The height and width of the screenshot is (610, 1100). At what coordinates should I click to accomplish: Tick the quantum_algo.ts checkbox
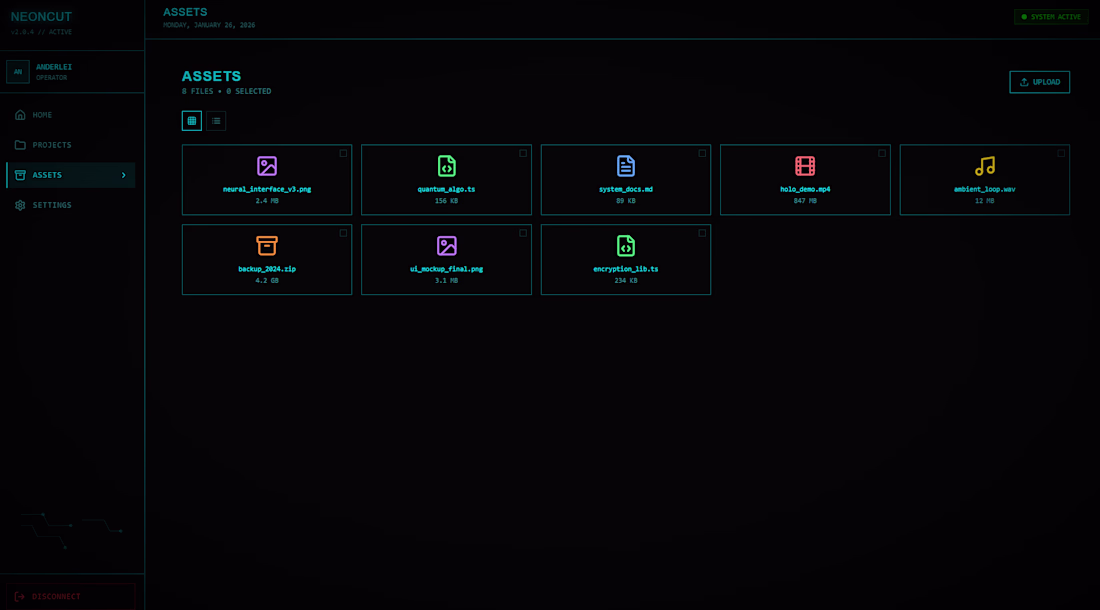point(523,154)
